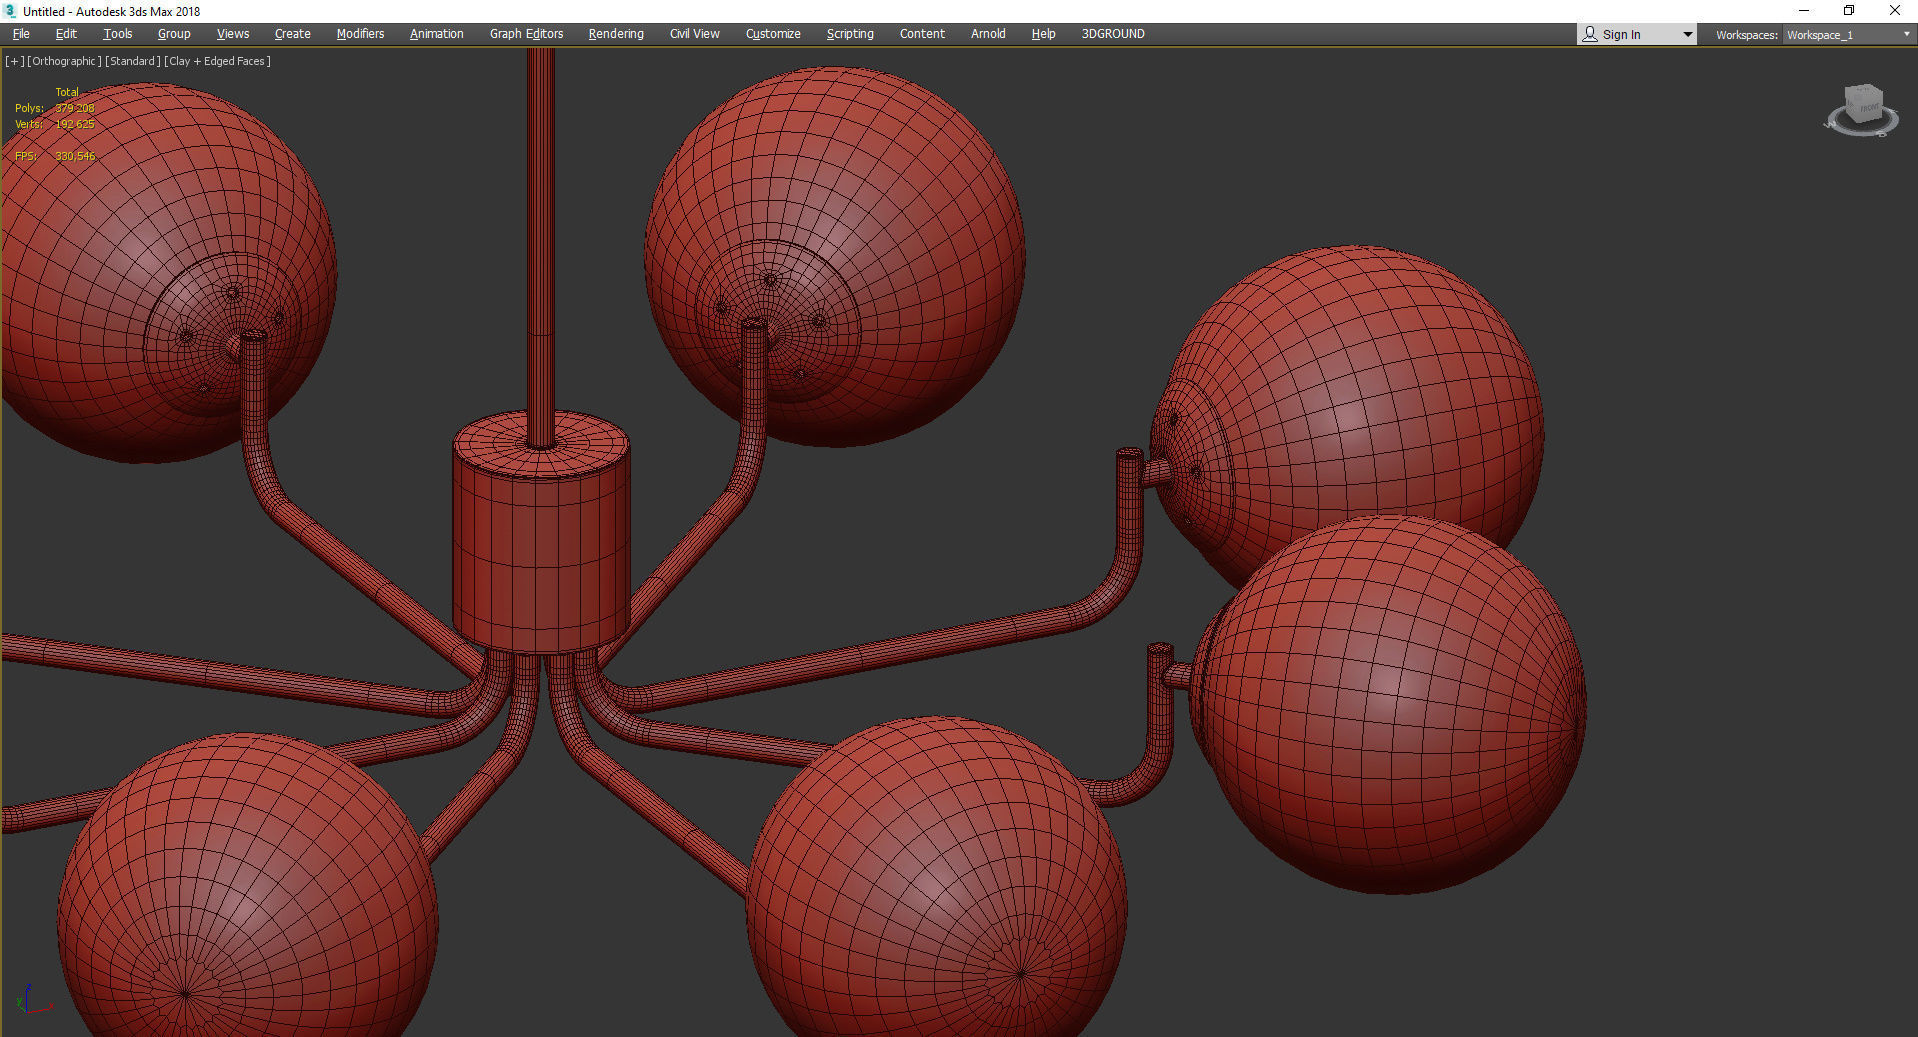Open the Create menu

pyautogui.click(x=293, y=34)
